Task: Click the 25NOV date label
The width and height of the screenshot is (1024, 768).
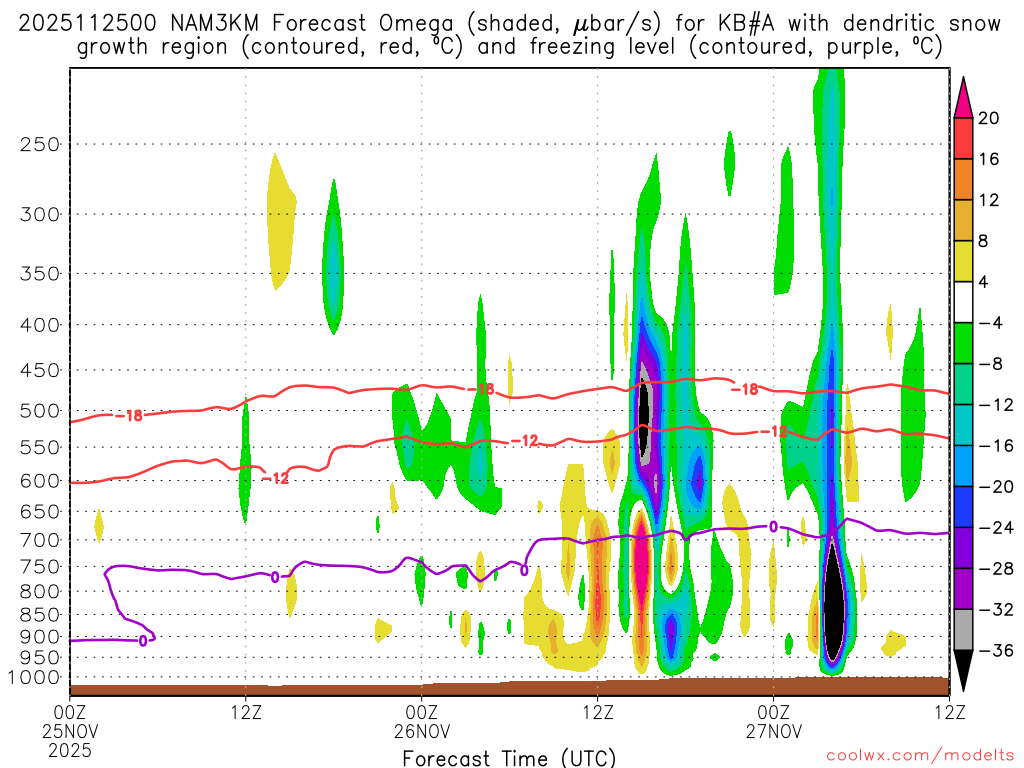Action: 70,731
